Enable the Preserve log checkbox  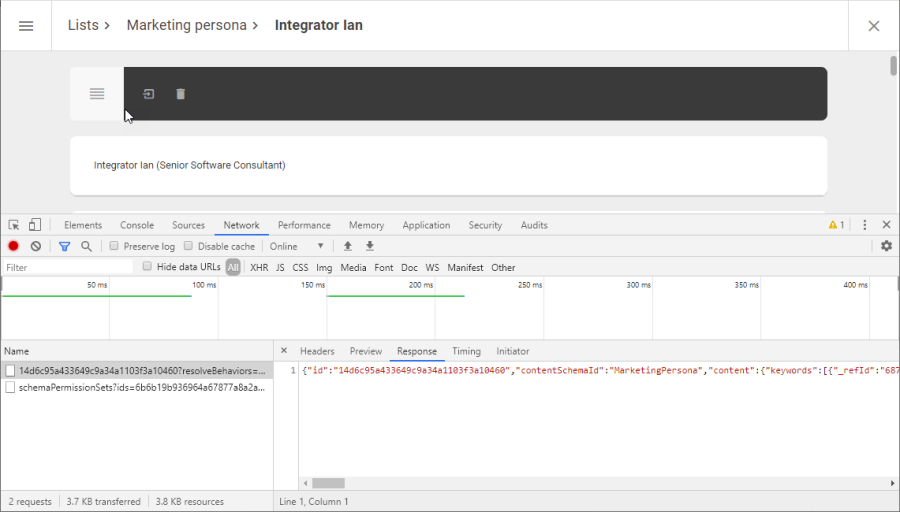pos(114,246)
